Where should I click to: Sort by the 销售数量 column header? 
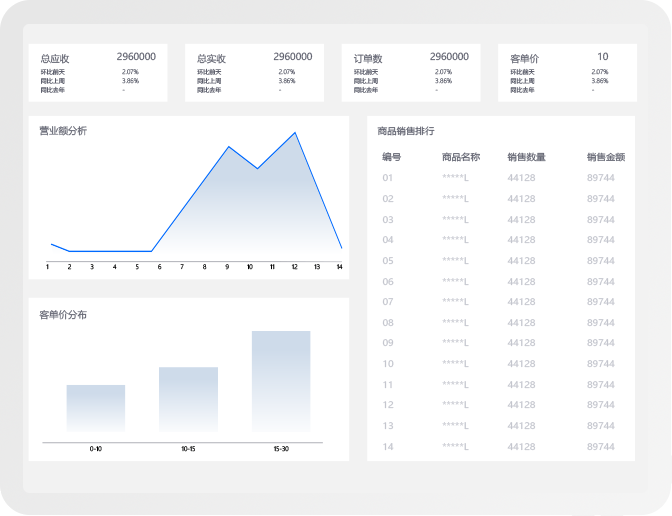(526, 157)
